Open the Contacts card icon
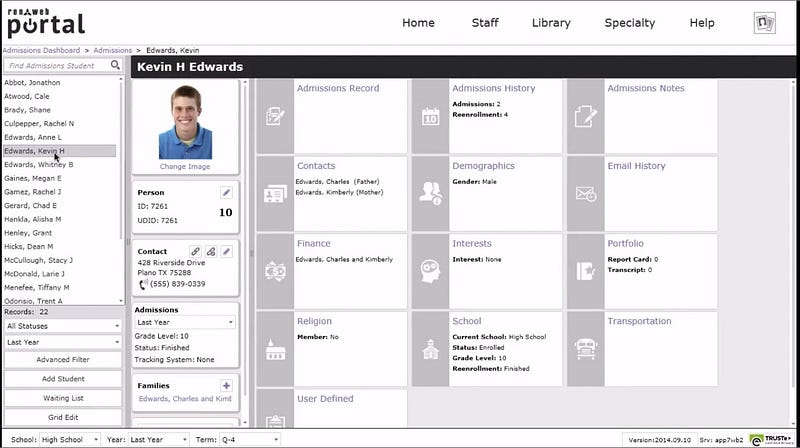 click(275, 194)
